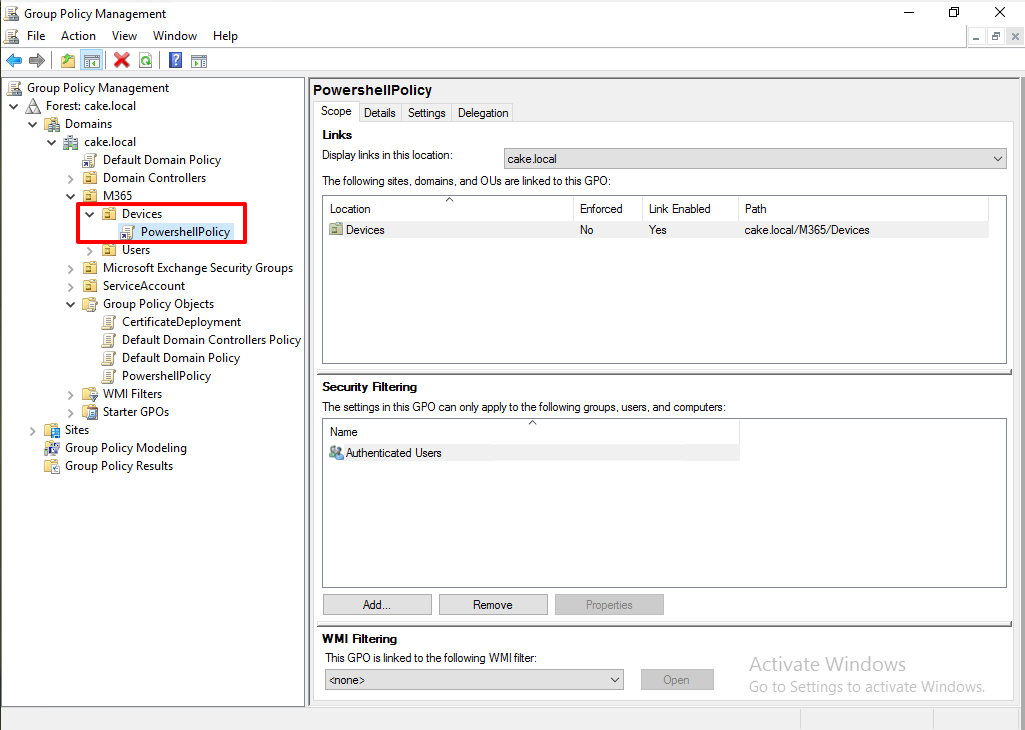Switch to the Delegation tab
The width and height of the screenshot is (1025, 730).
[483, 112]
